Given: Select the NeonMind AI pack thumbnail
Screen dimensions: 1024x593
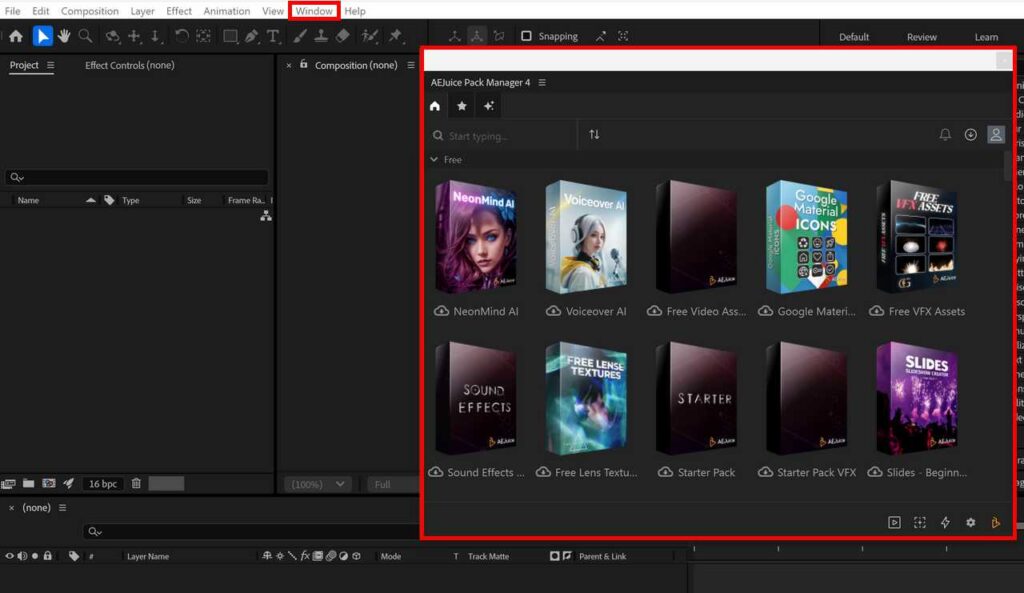Looking at the screenshot, I should [476, 237].
